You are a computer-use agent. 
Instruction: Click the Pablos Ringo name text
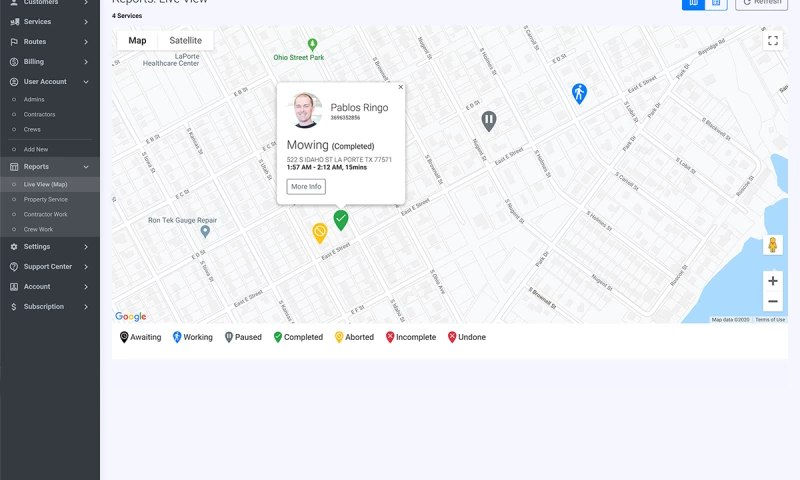(x=359, y=108)
